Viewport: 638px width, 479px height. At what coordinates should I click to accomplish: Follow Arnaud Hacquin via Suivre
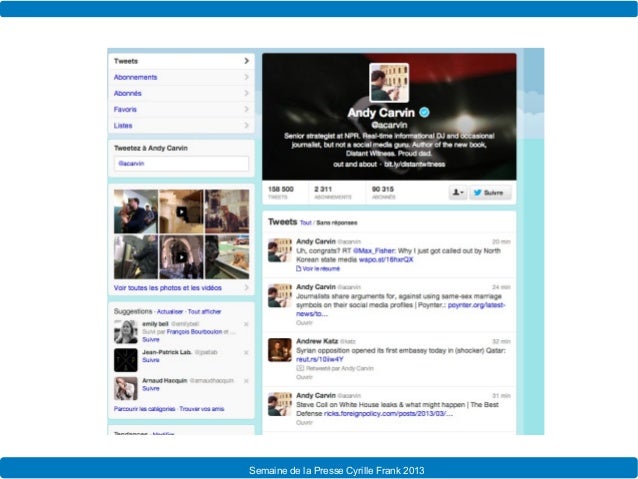coord(151,389)
